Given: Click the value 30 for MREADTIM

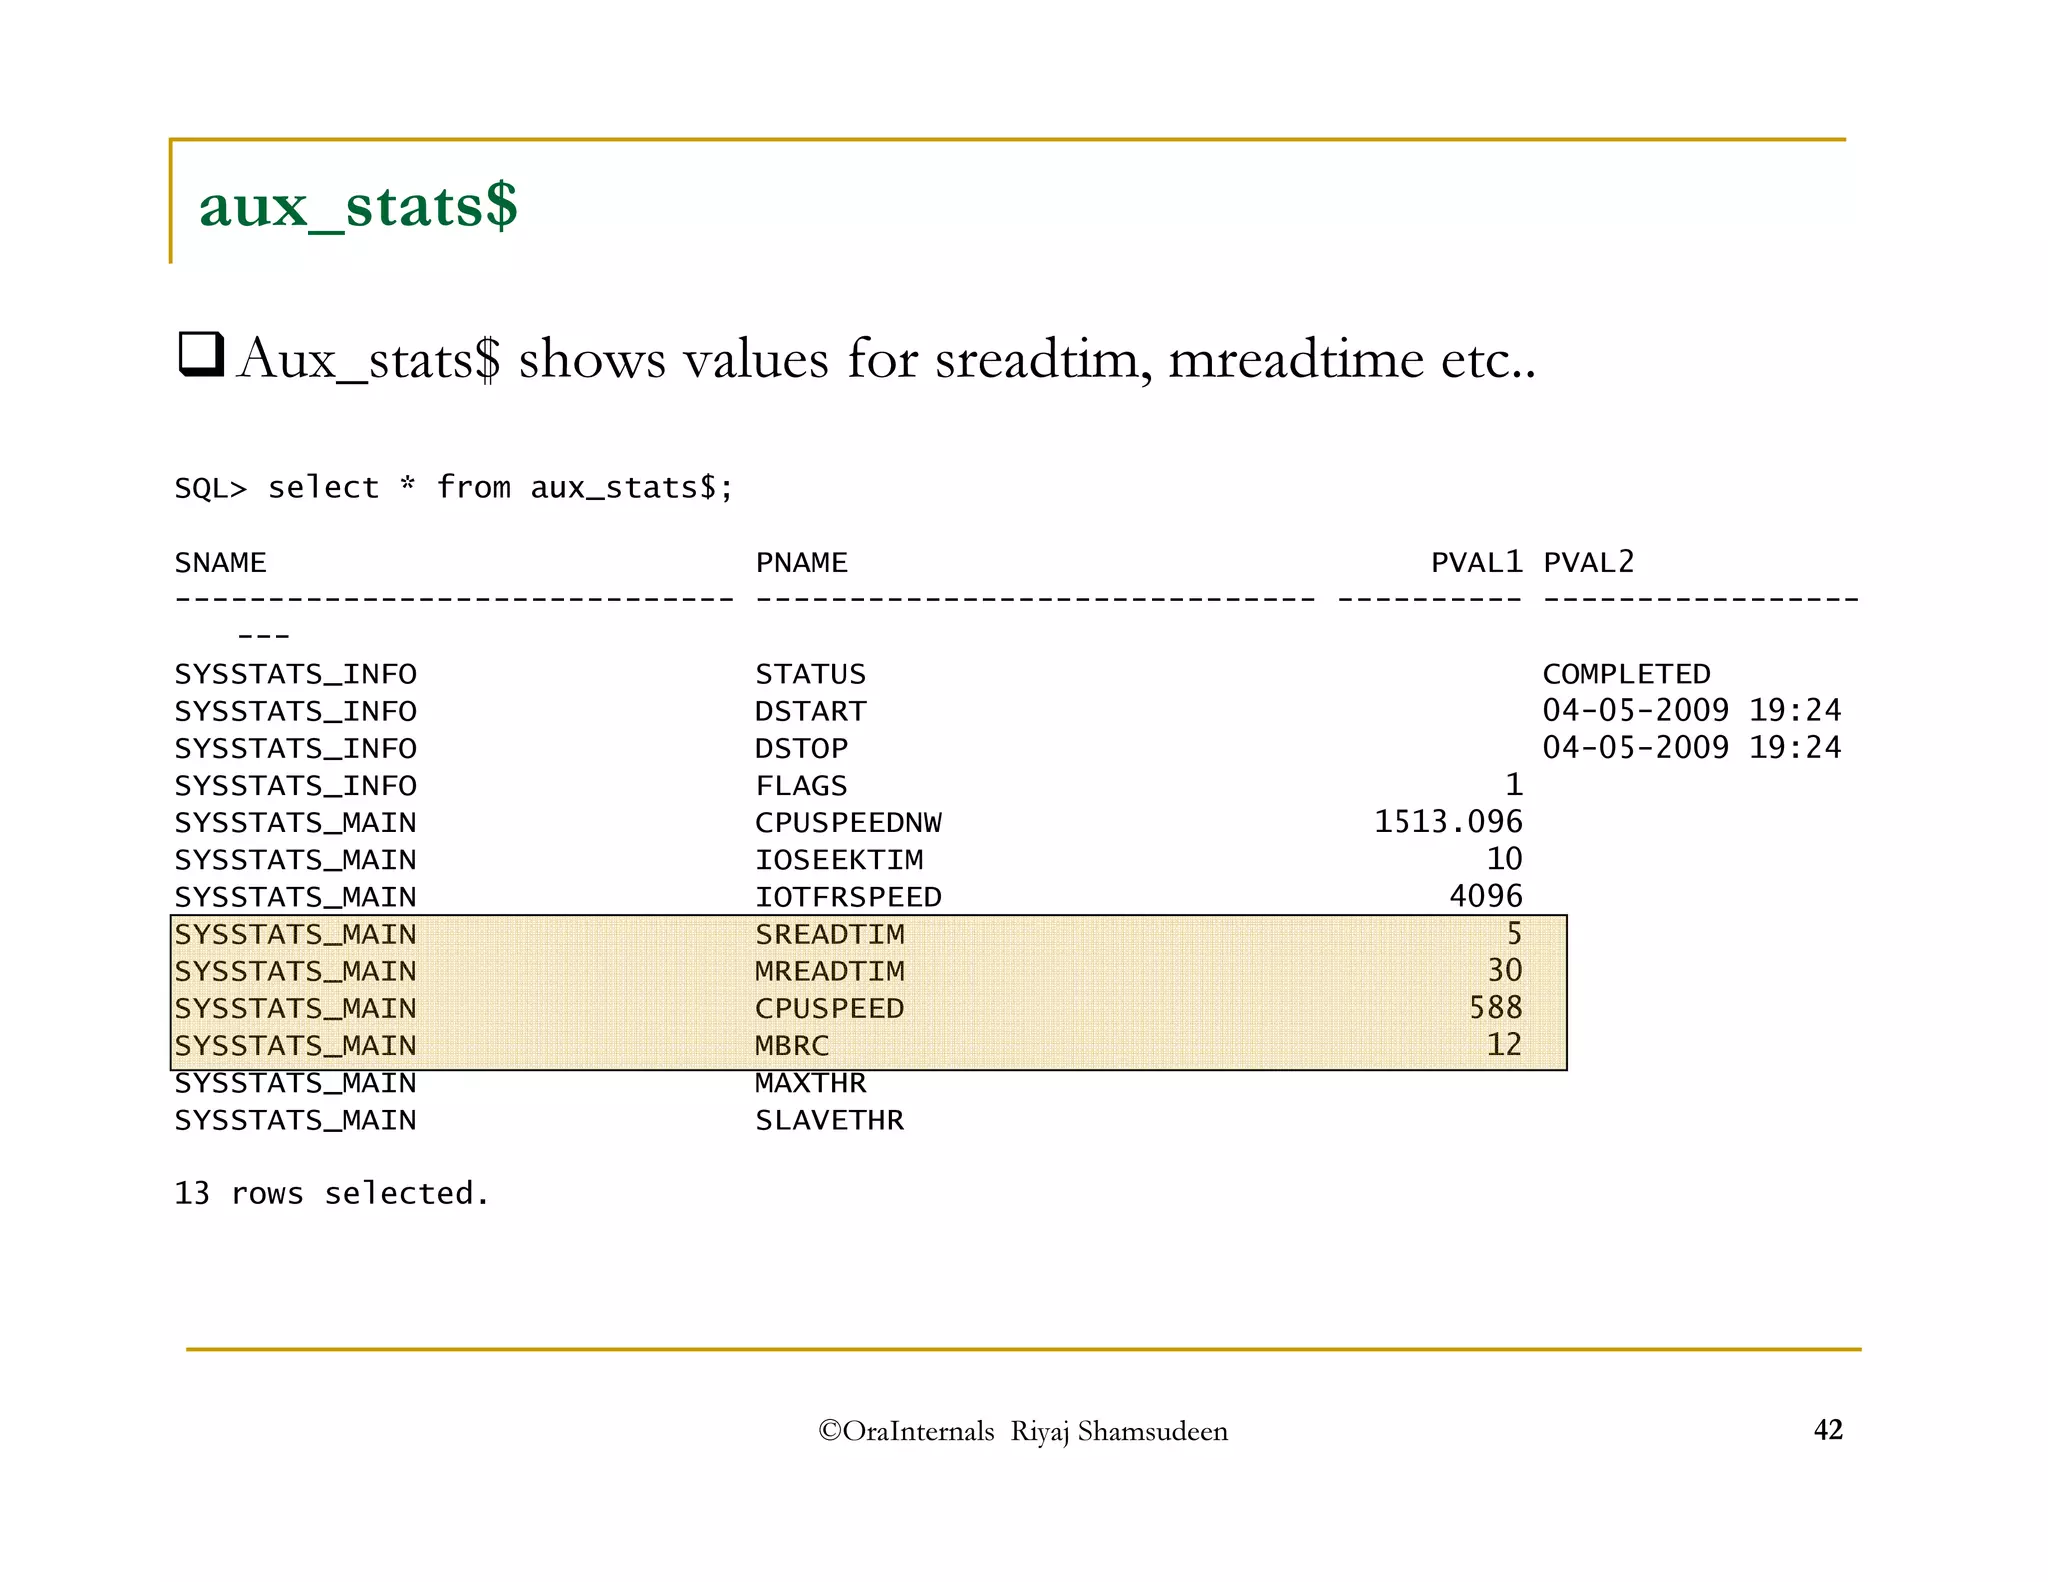Looking at the screenshot, I should (1505, 971).
